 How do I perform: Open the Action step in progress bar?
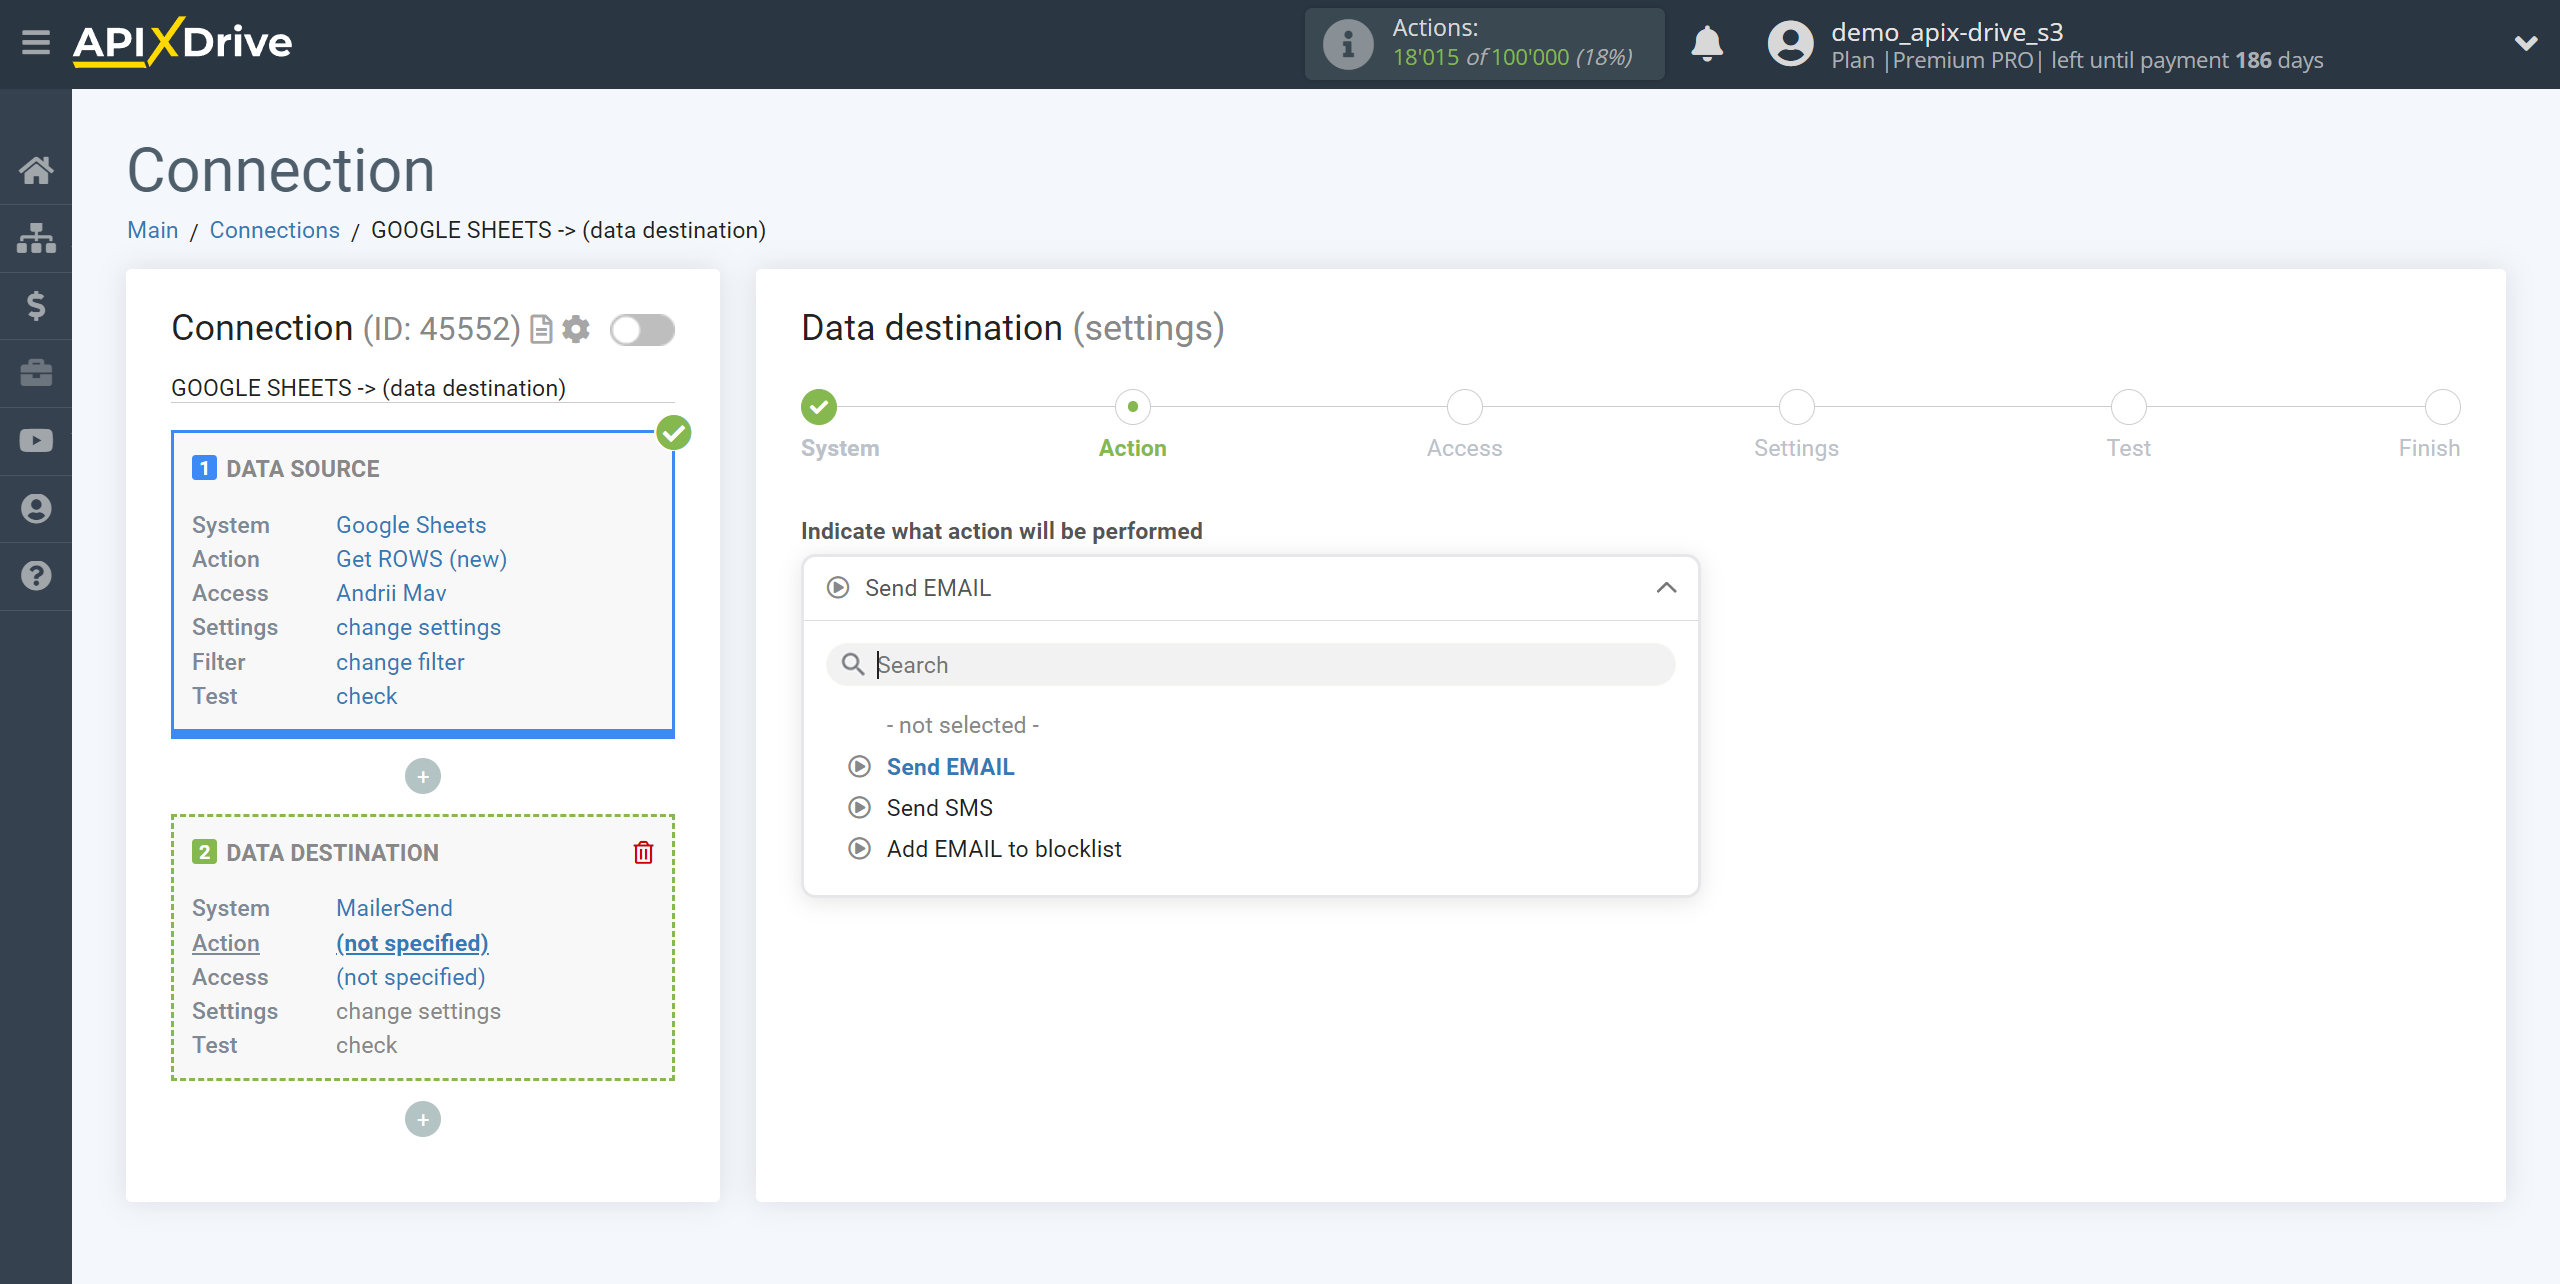pos(1134,405)
